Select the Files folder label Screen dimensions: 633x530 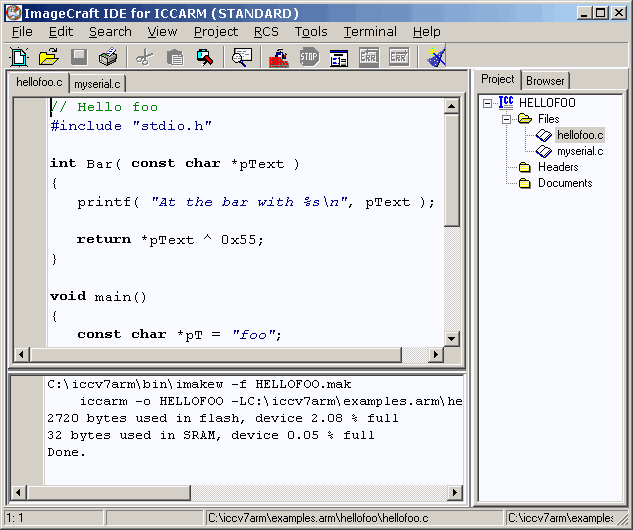pyautogui.click(x=548, y=119)
